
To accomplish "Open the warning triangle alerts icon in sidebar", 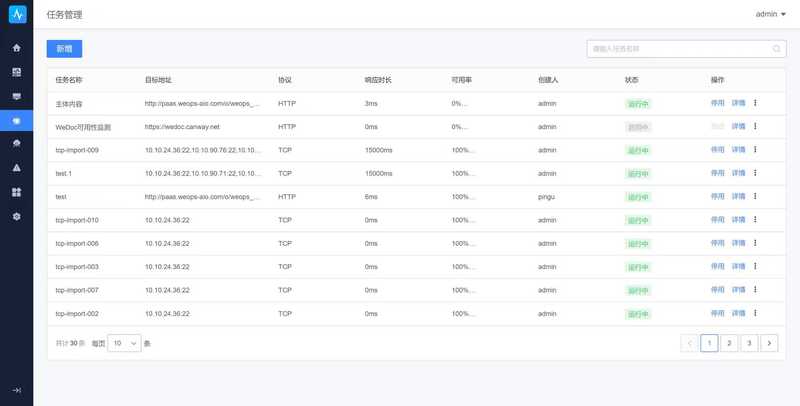I will coord(16,168).
